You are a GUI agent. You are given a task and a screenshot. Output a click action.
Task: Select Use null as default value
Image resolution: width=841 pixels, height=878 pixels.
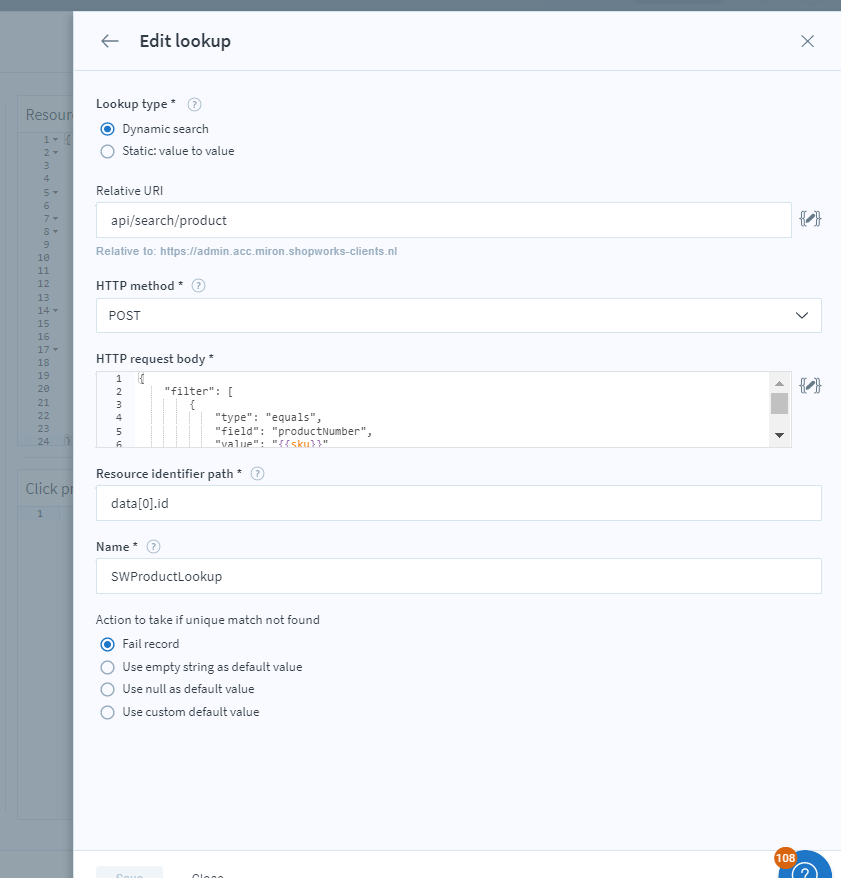108,690
